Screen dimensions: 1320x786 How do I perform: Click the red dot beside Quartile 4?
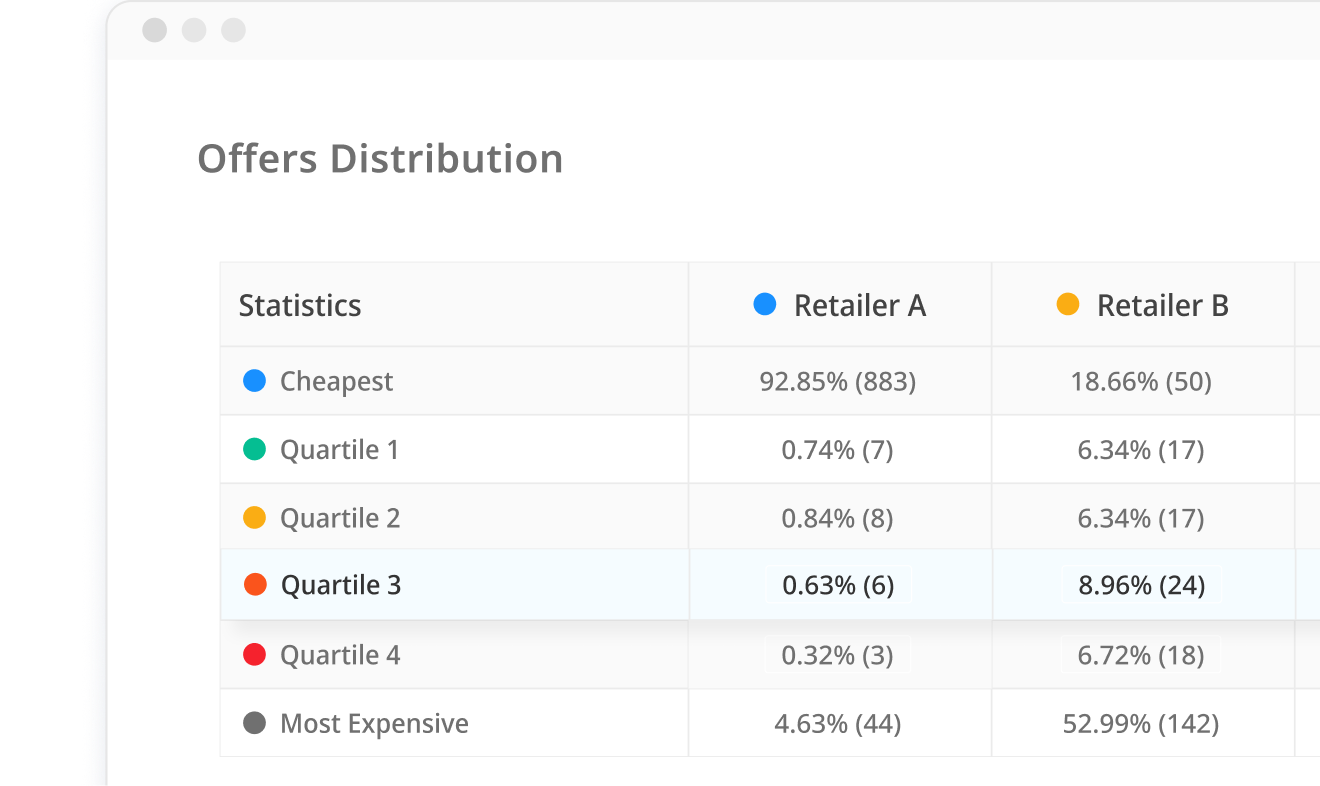tap(253, 654)
